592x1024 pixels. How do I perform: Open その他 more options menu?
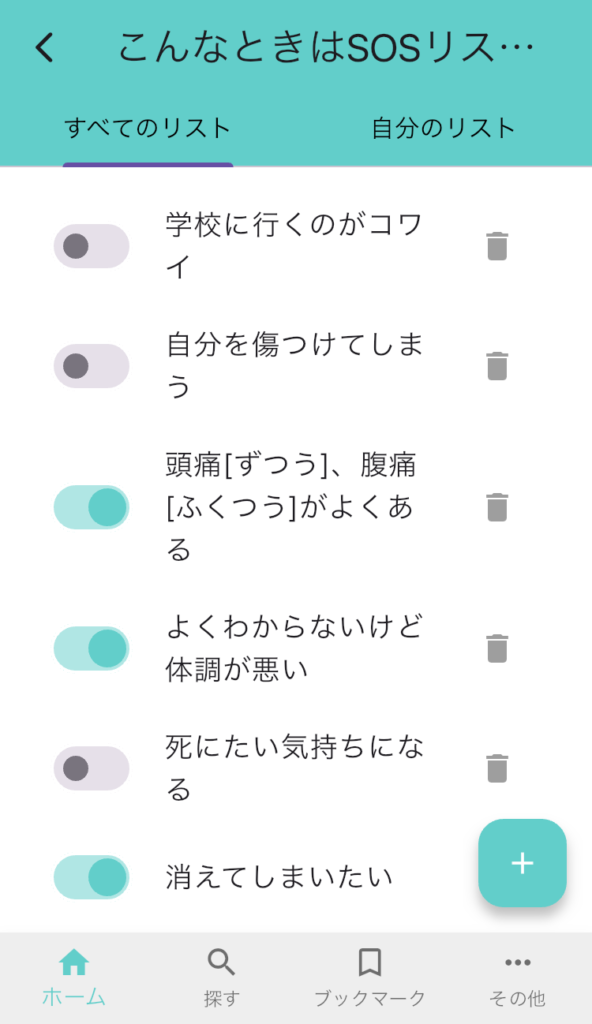point(518,978)
